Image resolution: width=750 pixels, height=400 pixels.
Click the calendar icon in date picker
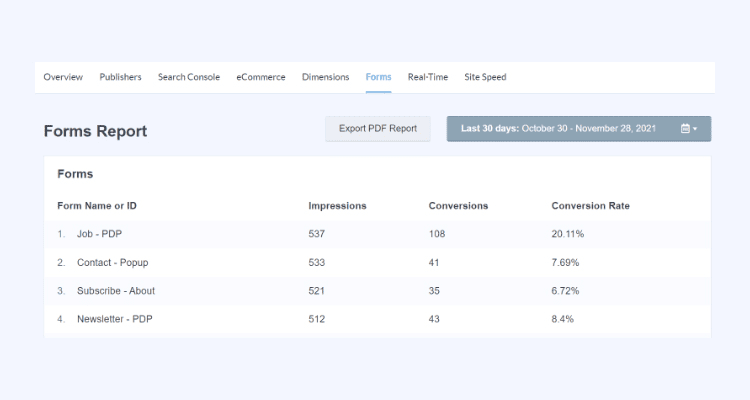click(x=685, y=129)
